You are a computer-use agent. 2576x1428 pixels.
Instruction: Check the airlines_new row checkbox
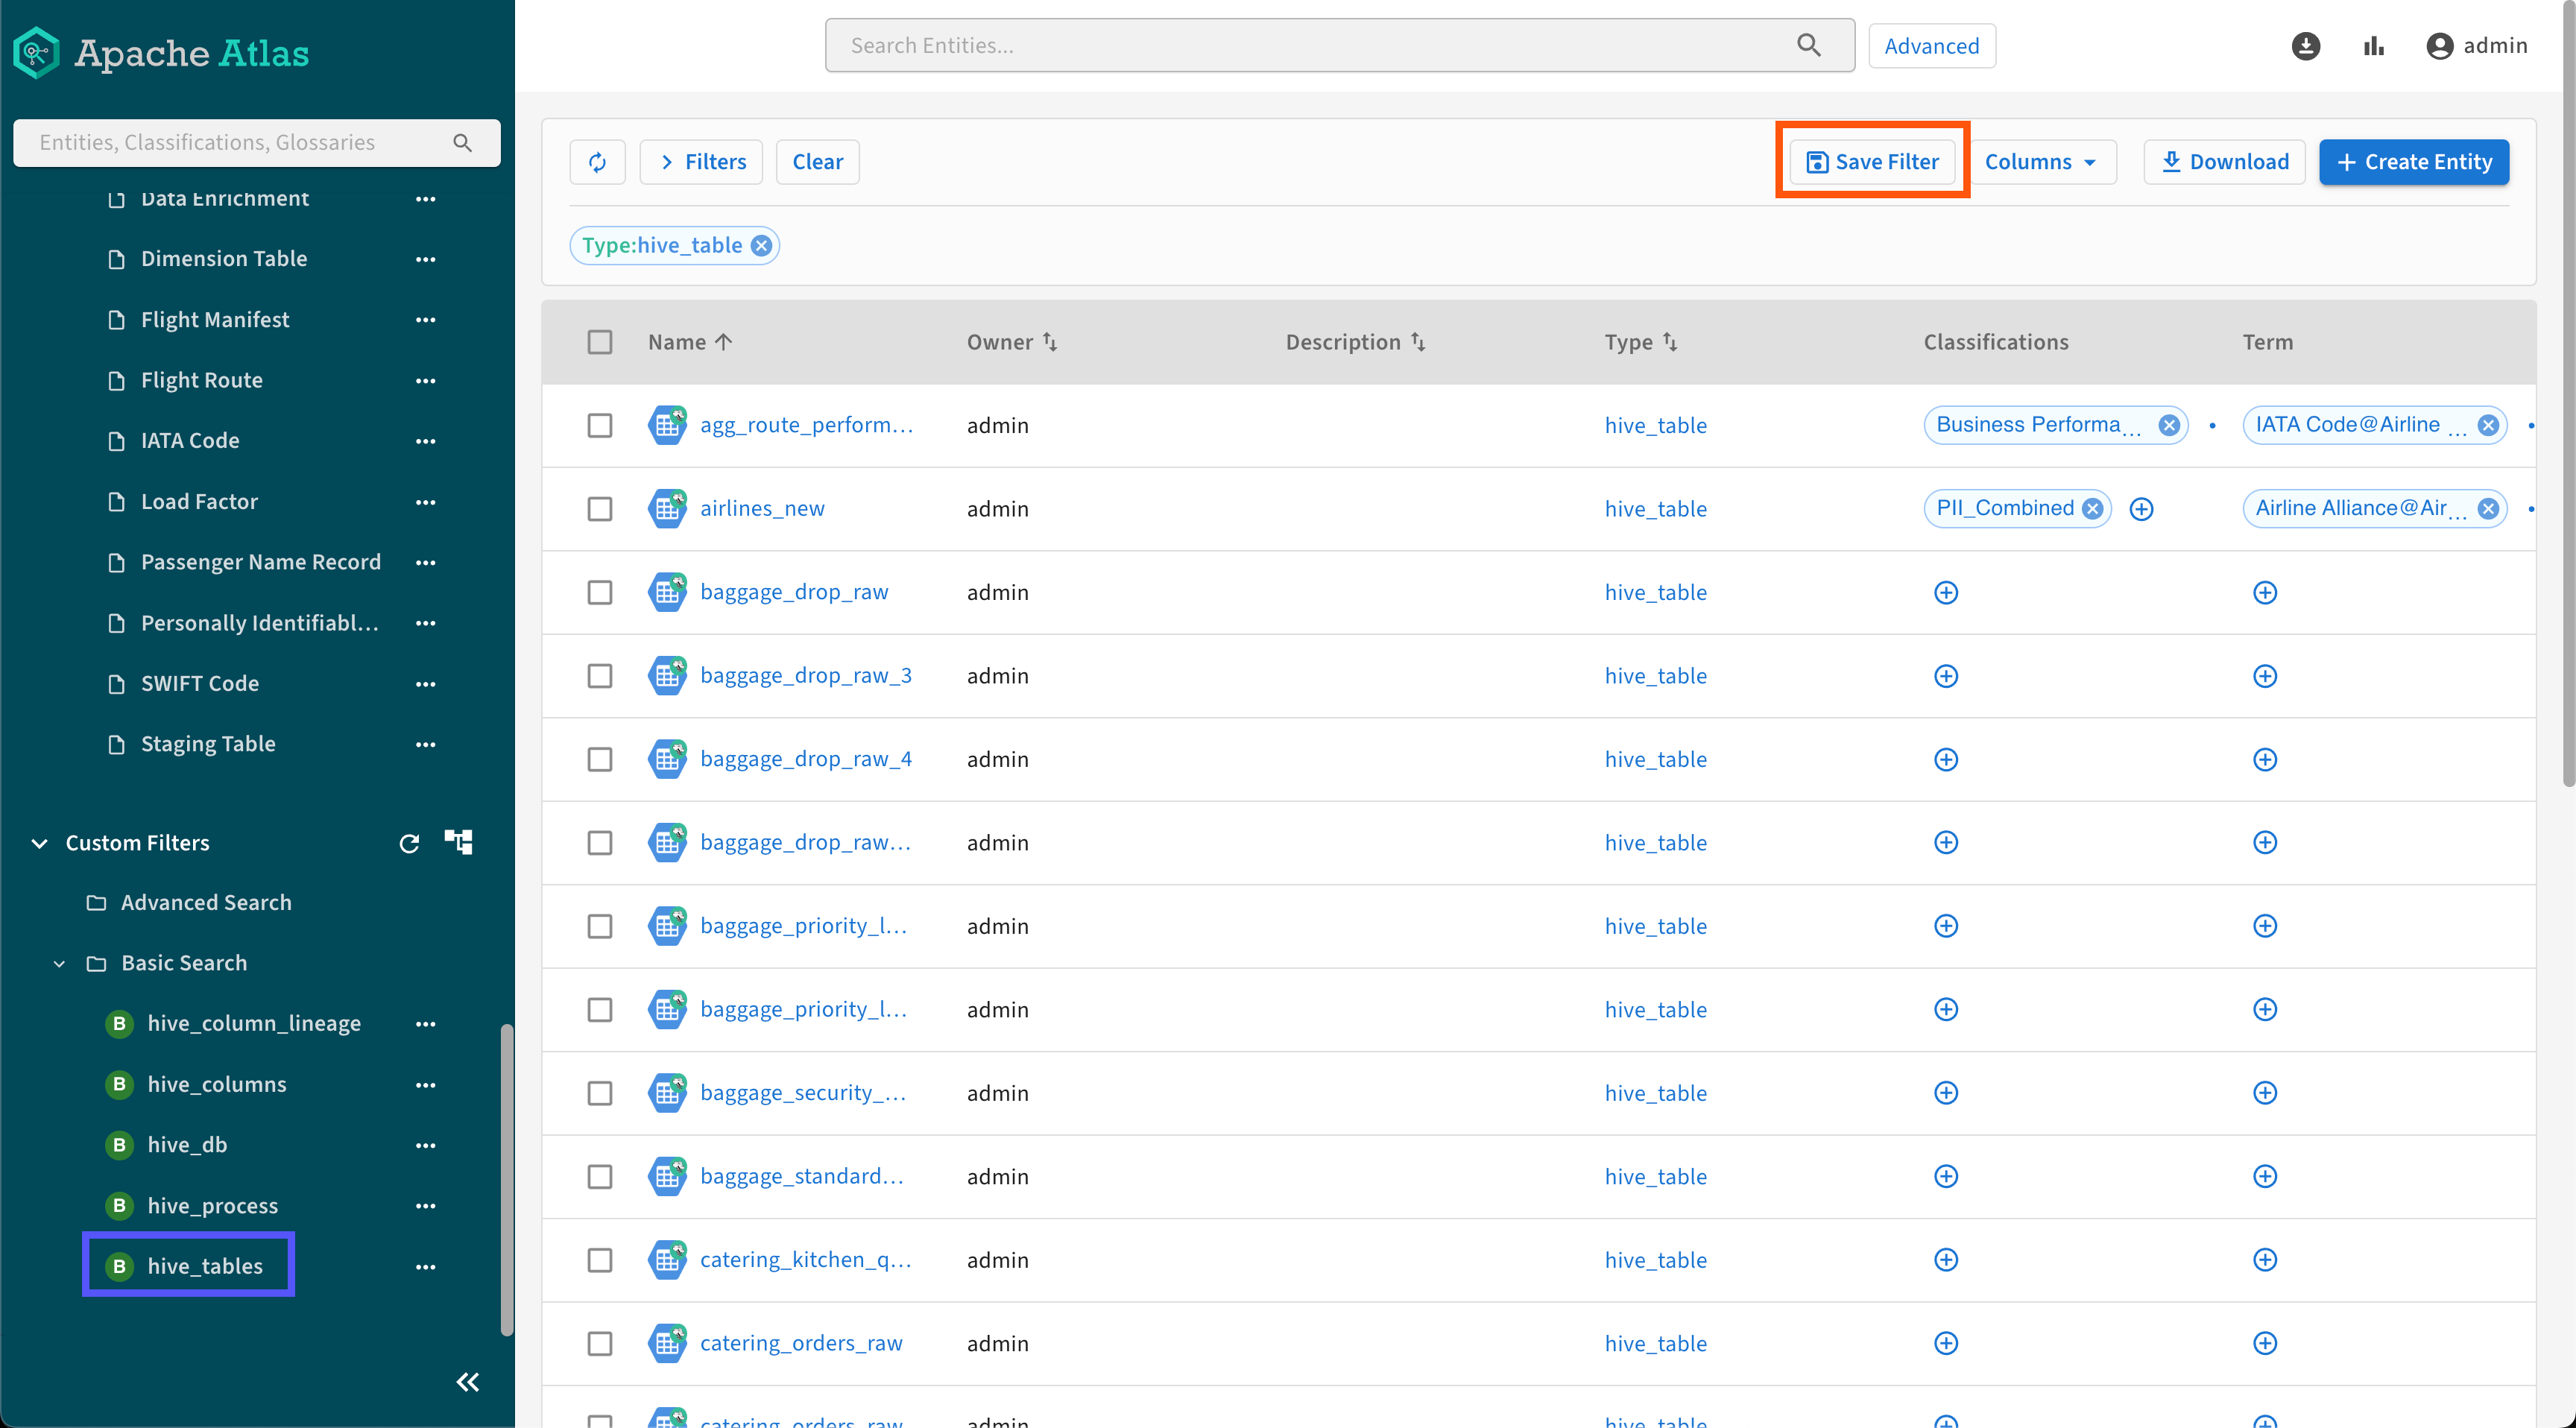[x=599, y=509]
